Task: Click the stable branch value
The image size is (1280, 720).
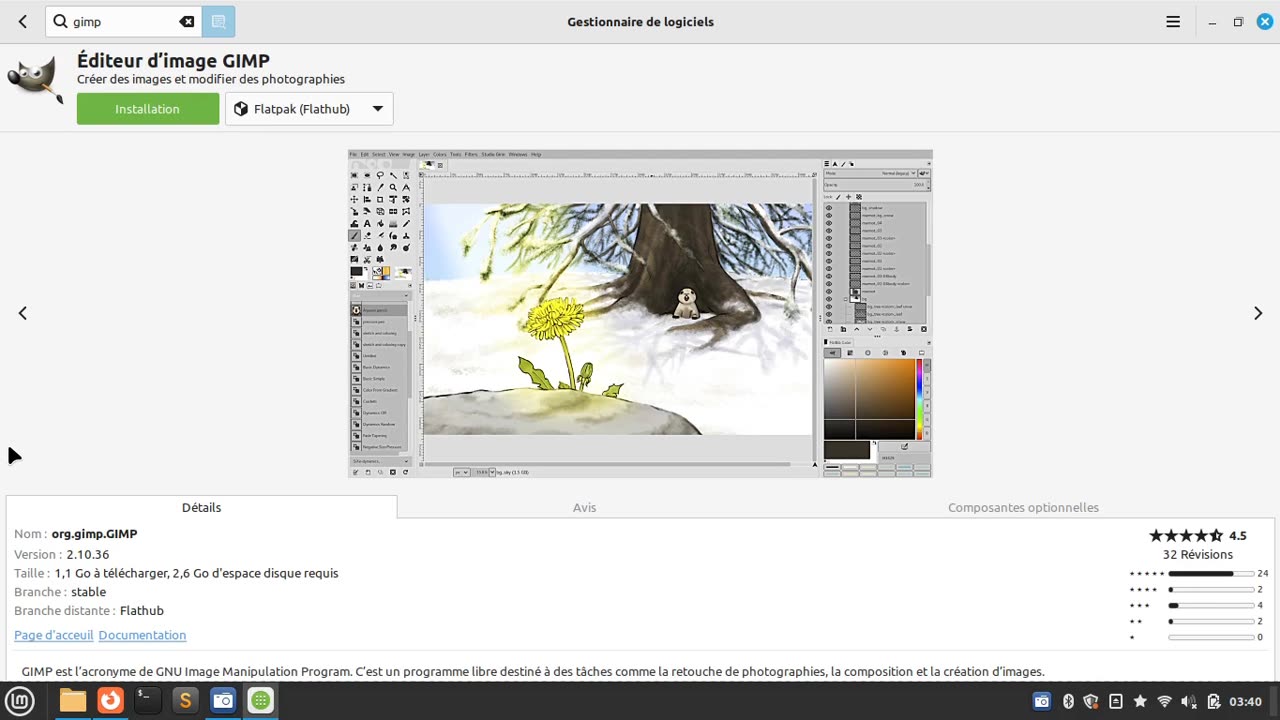Action: click(88, 592)
